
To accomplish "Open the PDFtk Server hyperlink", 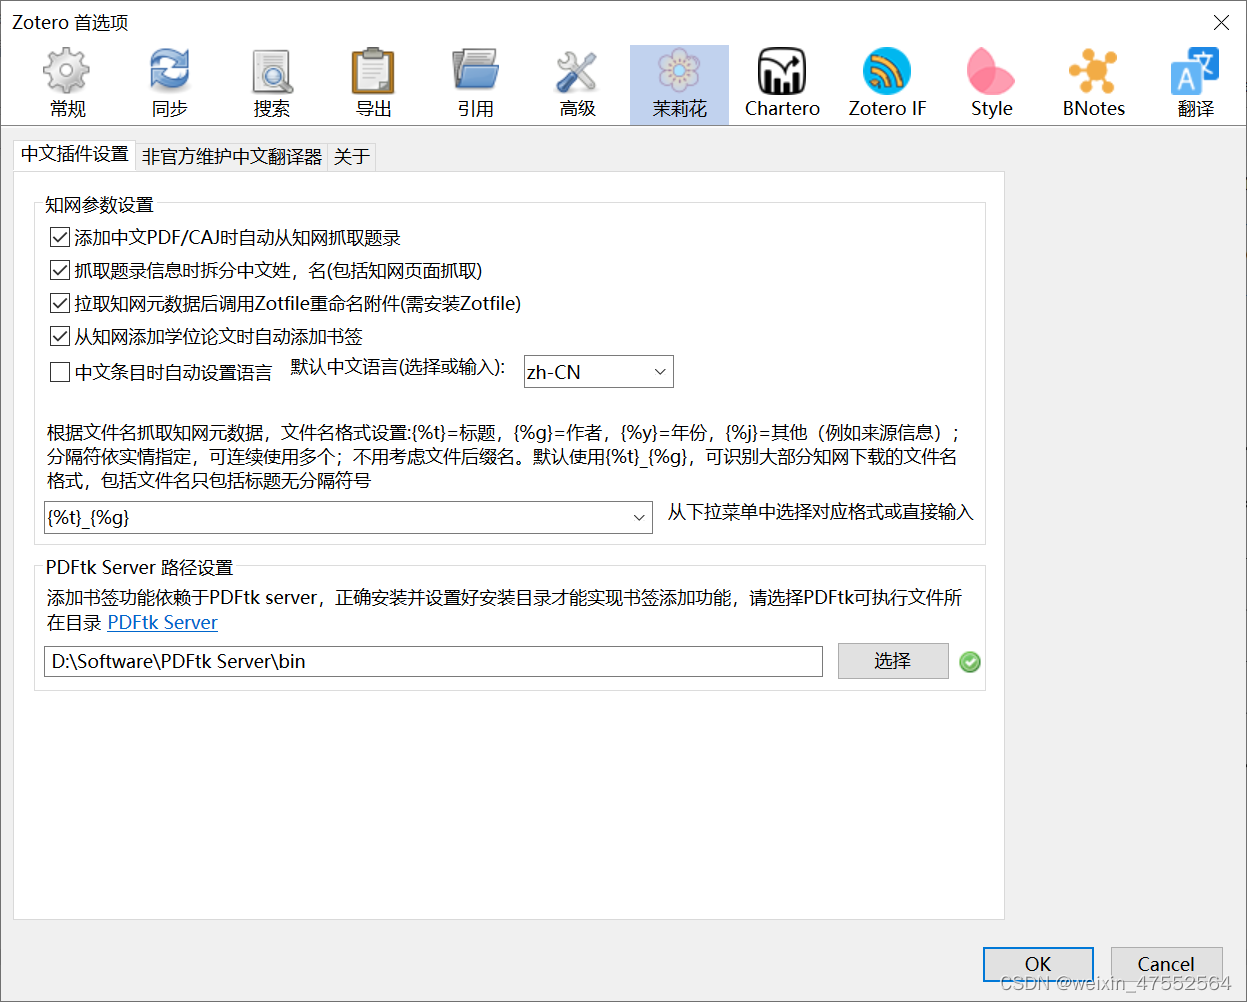I will point(162,622).
